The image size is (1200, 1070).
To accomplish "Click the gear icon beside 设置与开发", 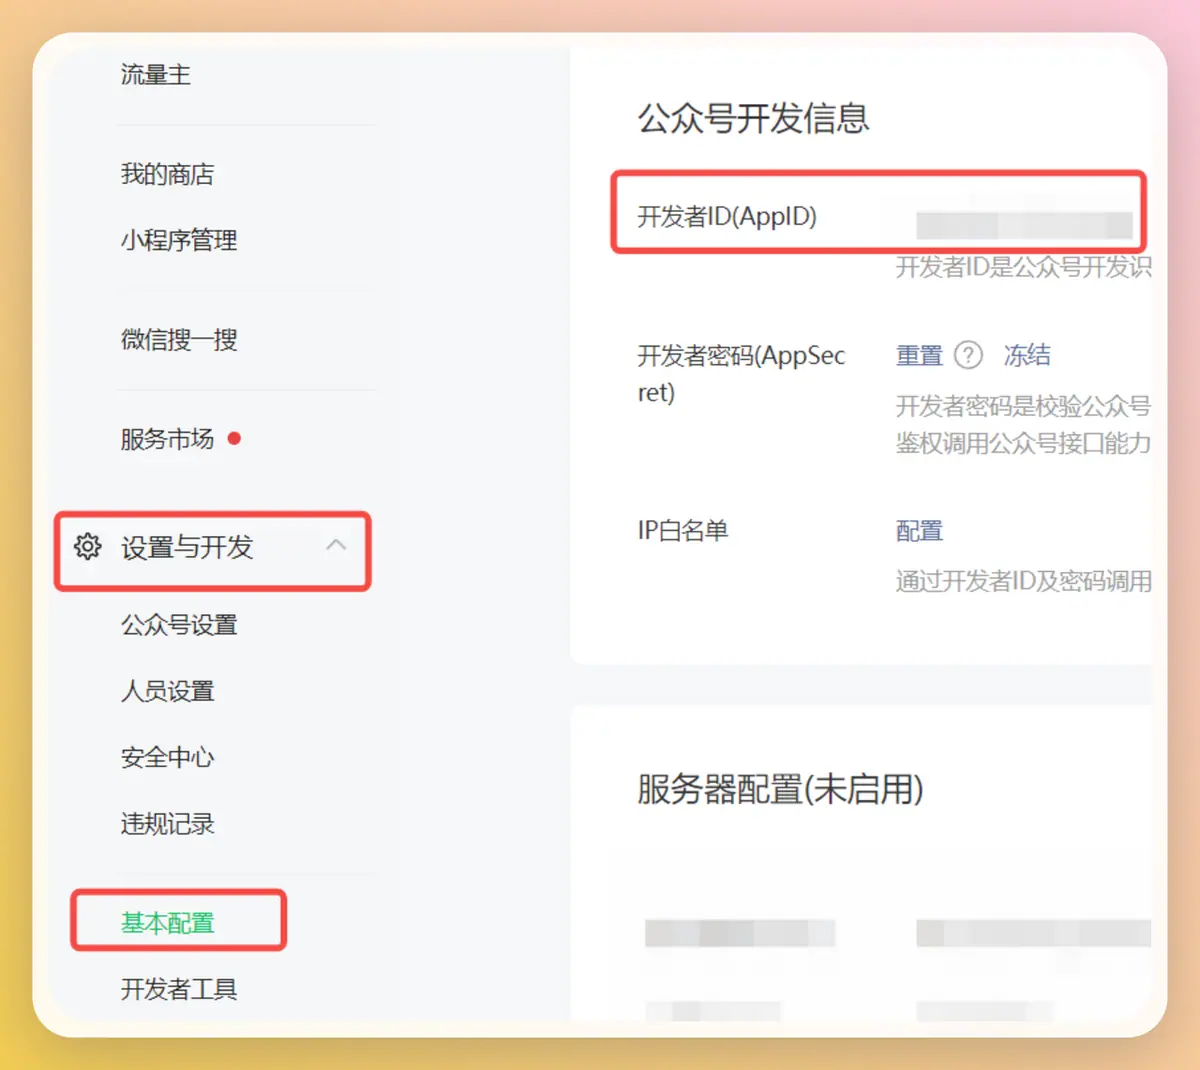I will click(88, 547).
